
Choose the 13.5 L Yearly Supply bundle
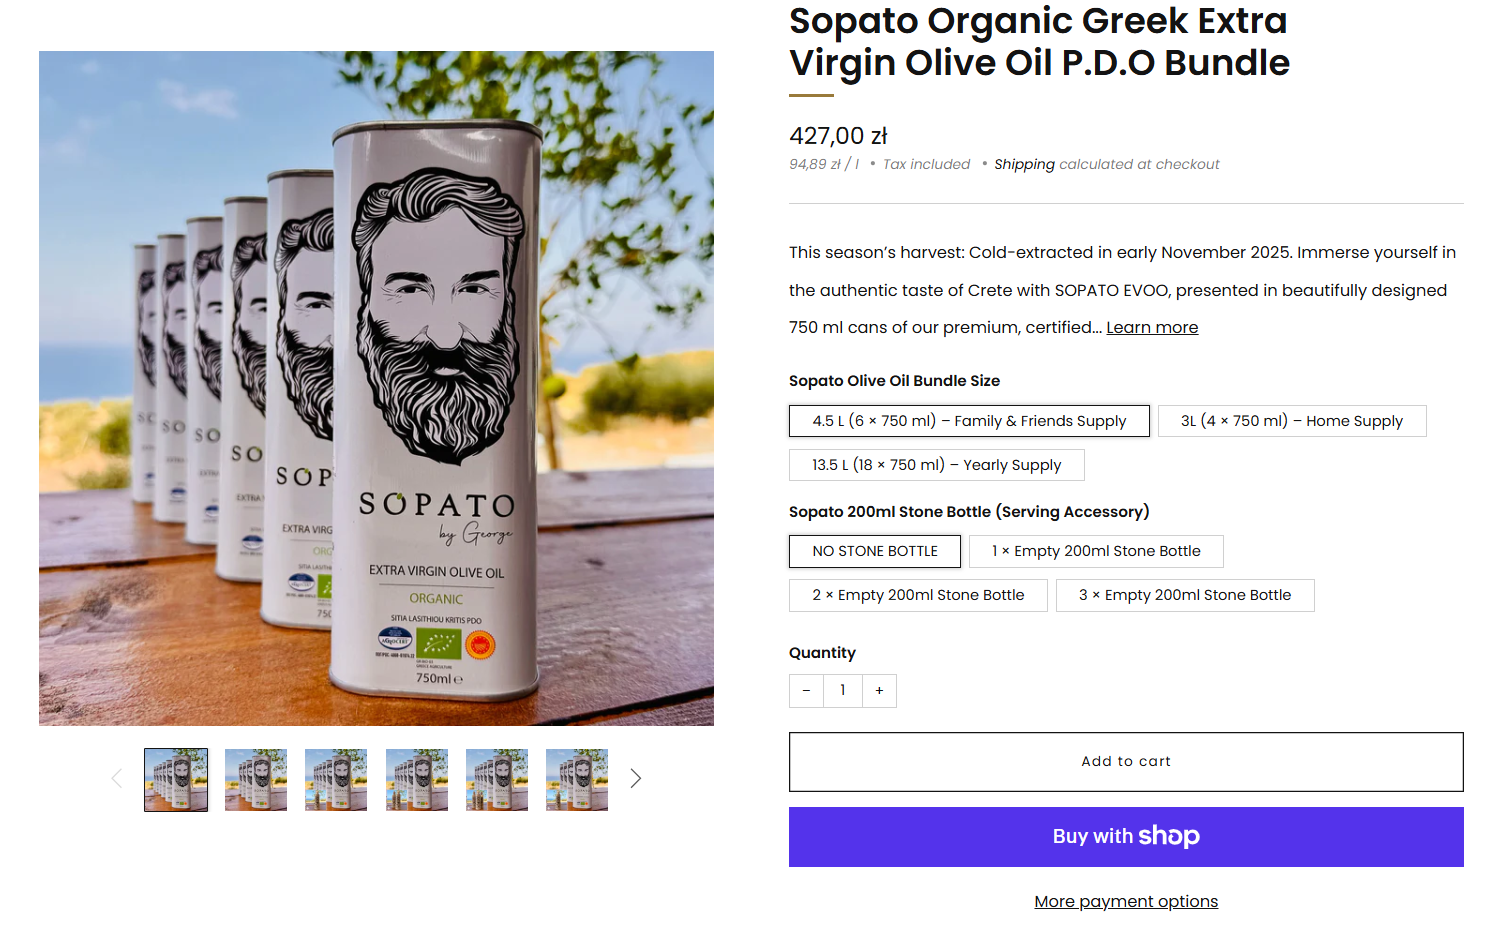pos(937,465)
